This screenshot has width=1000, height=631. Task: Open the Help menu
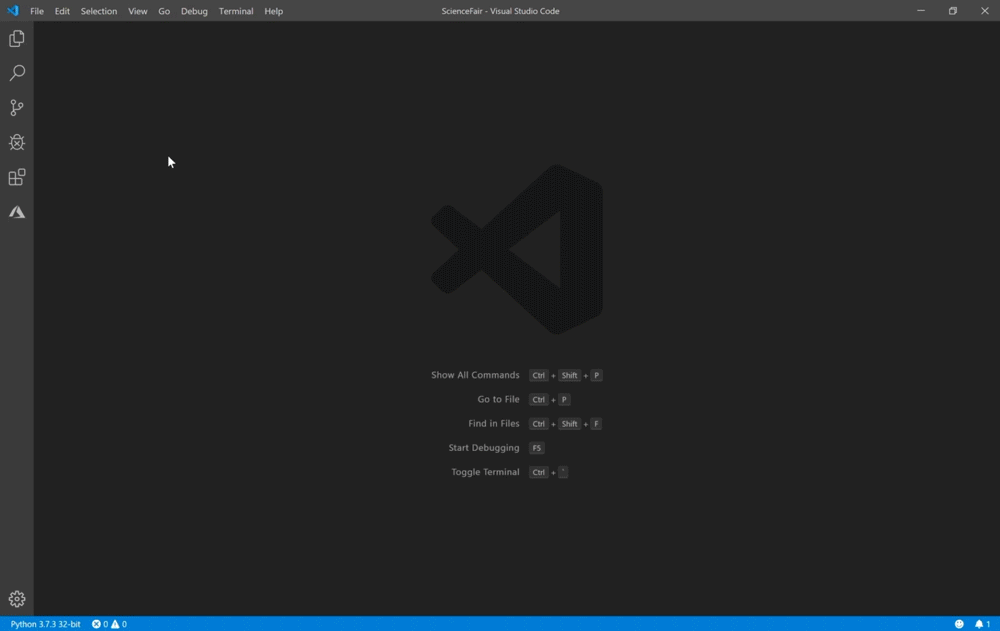pos(274,11)
